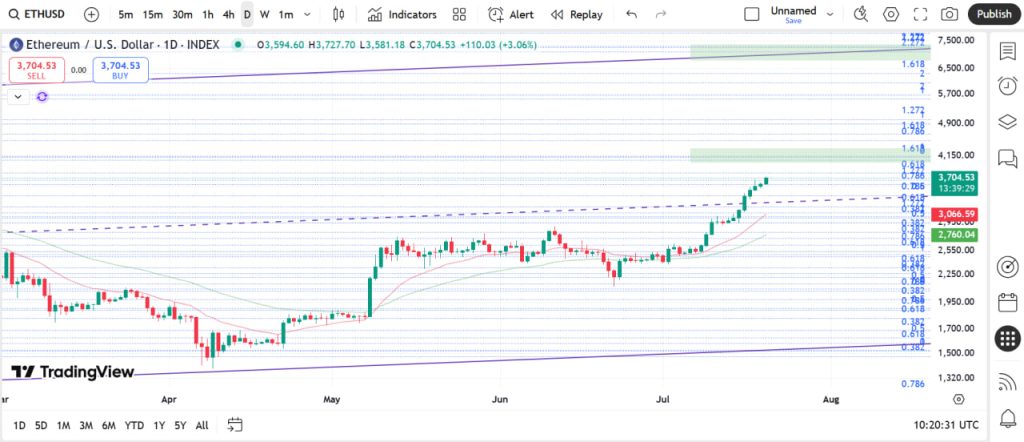
Task: Select the D daily timeframe
Action: click(x=247, y=14)
